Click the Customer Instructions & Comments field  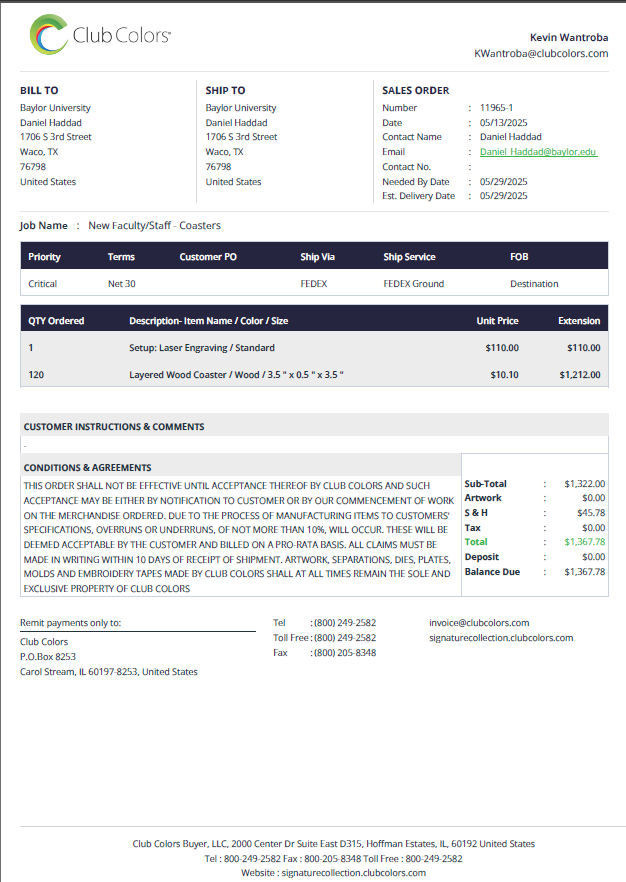click(314, 445)
